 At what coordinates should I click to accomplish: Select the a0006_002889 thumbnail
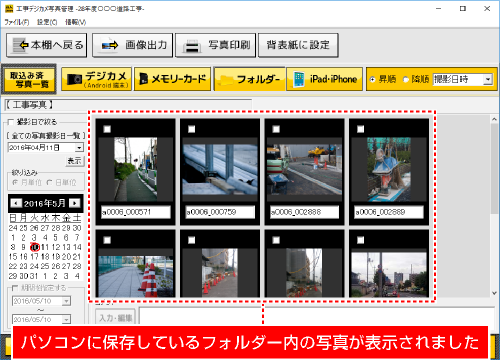click(x=389, y=170)
